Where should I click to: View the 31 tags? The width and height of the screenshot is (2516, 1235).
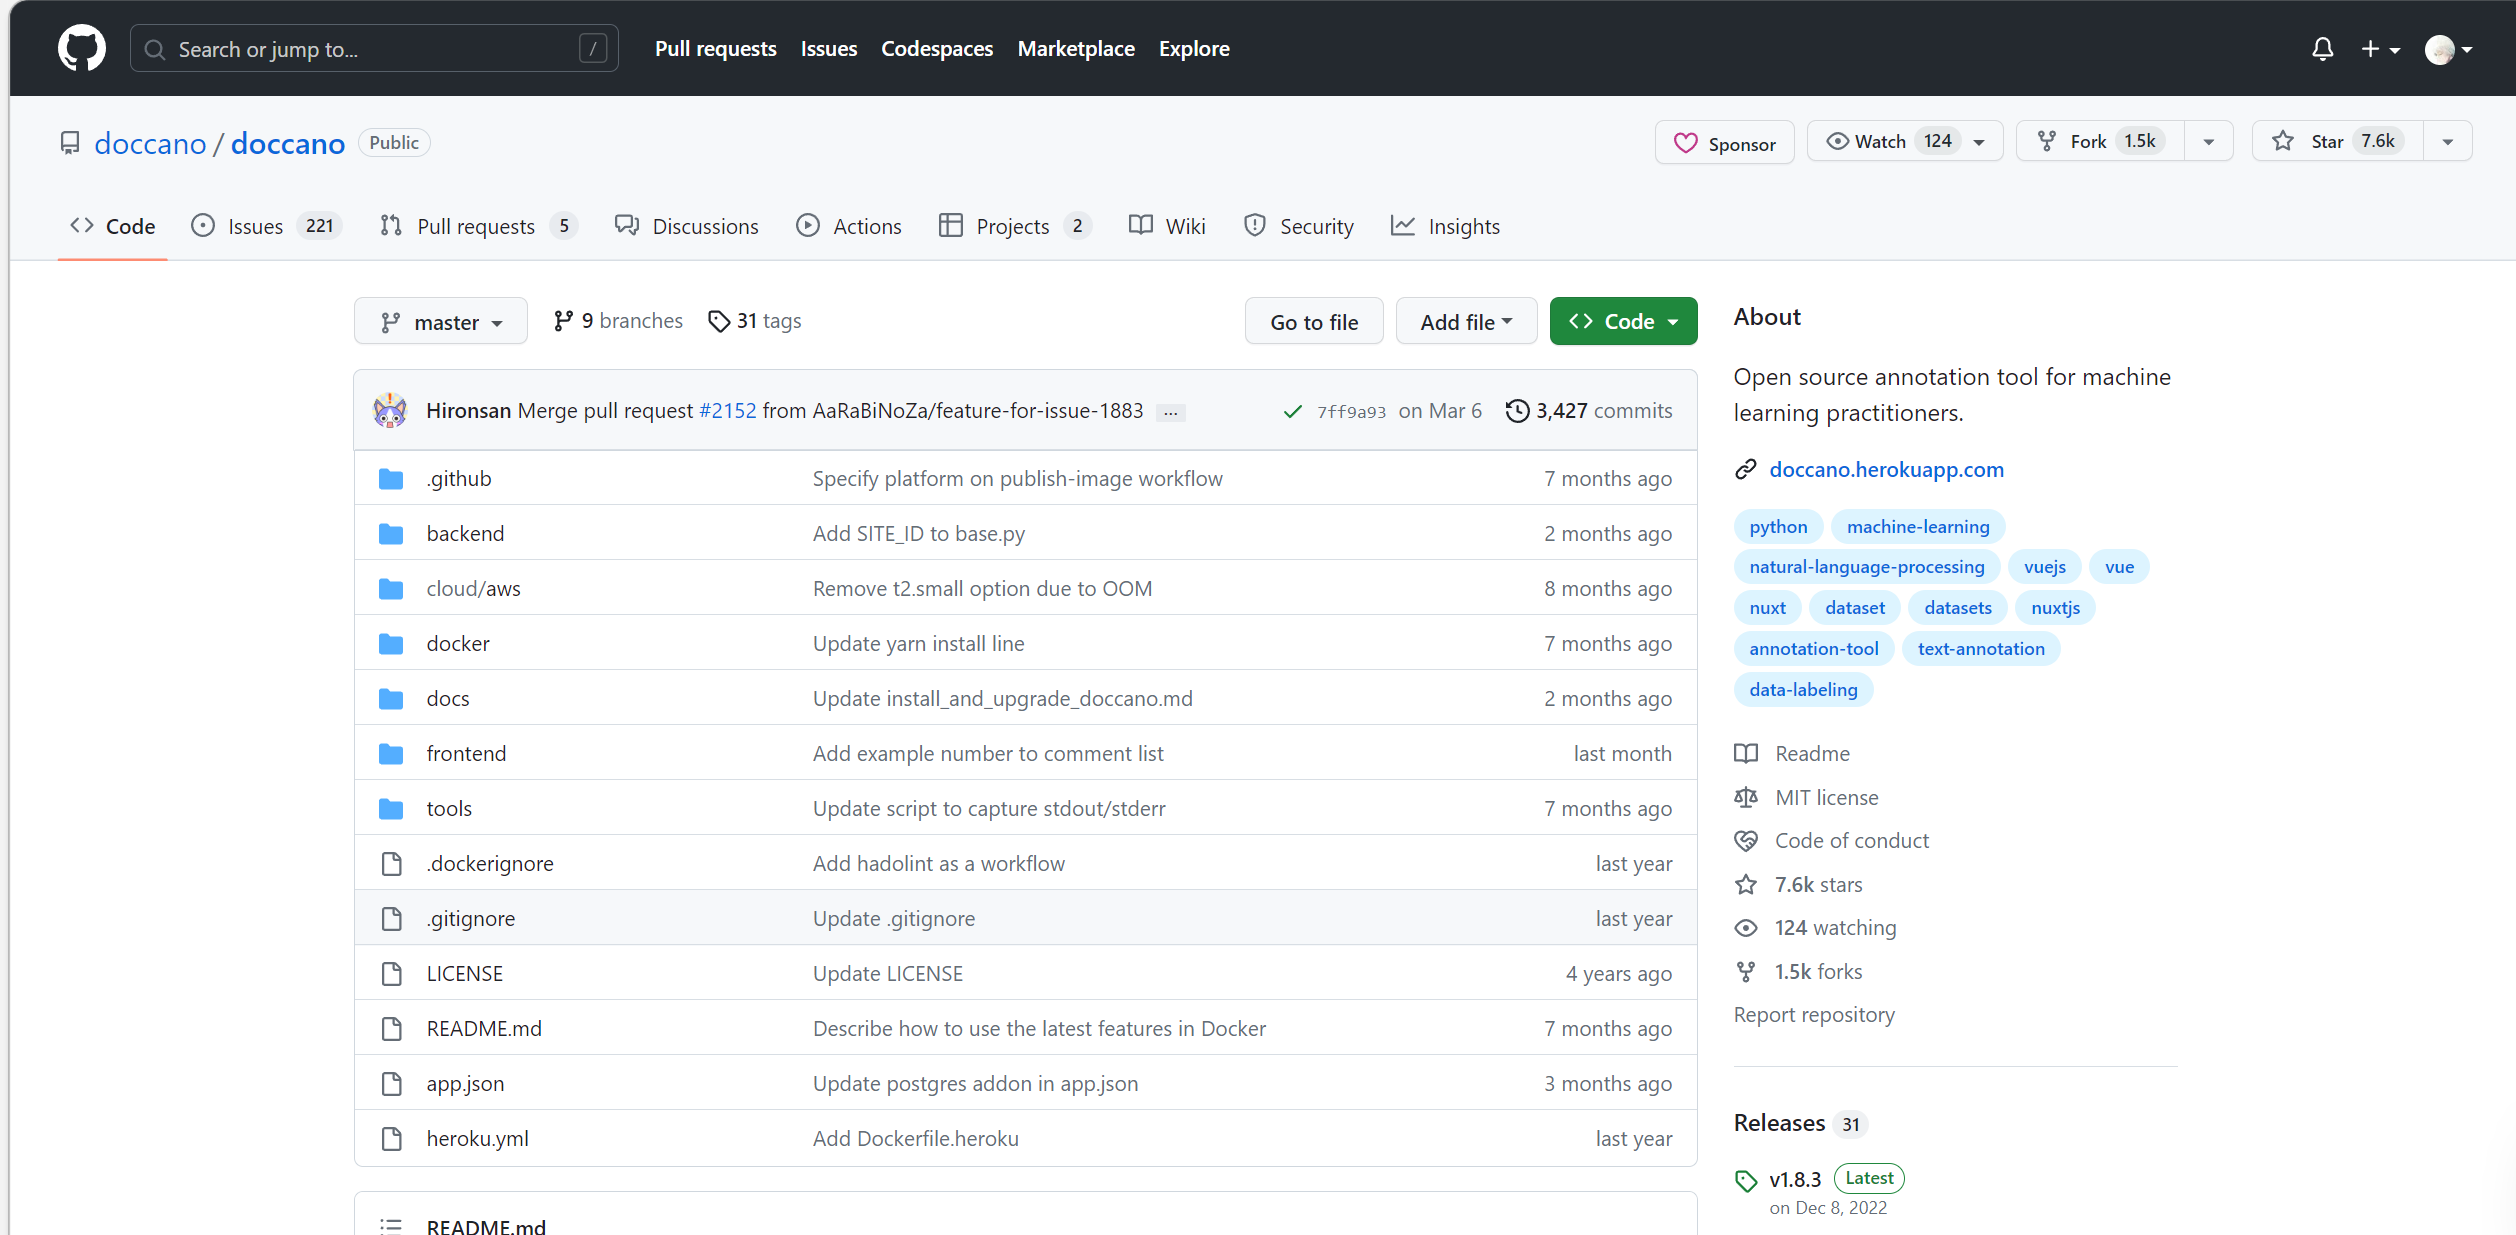click(755, 321)
